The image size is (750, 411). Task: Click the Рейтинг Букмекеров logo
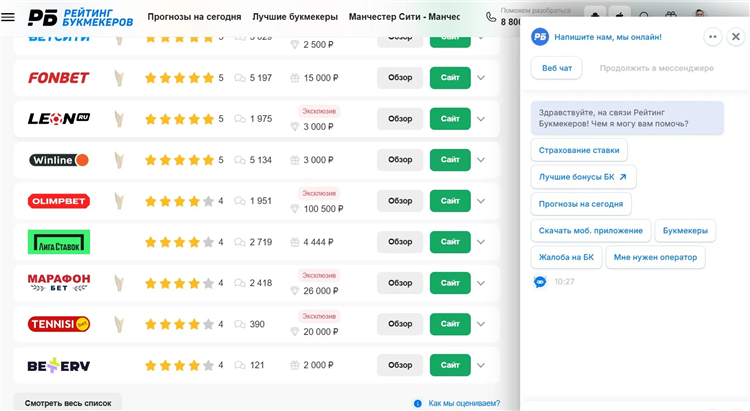click(x=80, y=17)
